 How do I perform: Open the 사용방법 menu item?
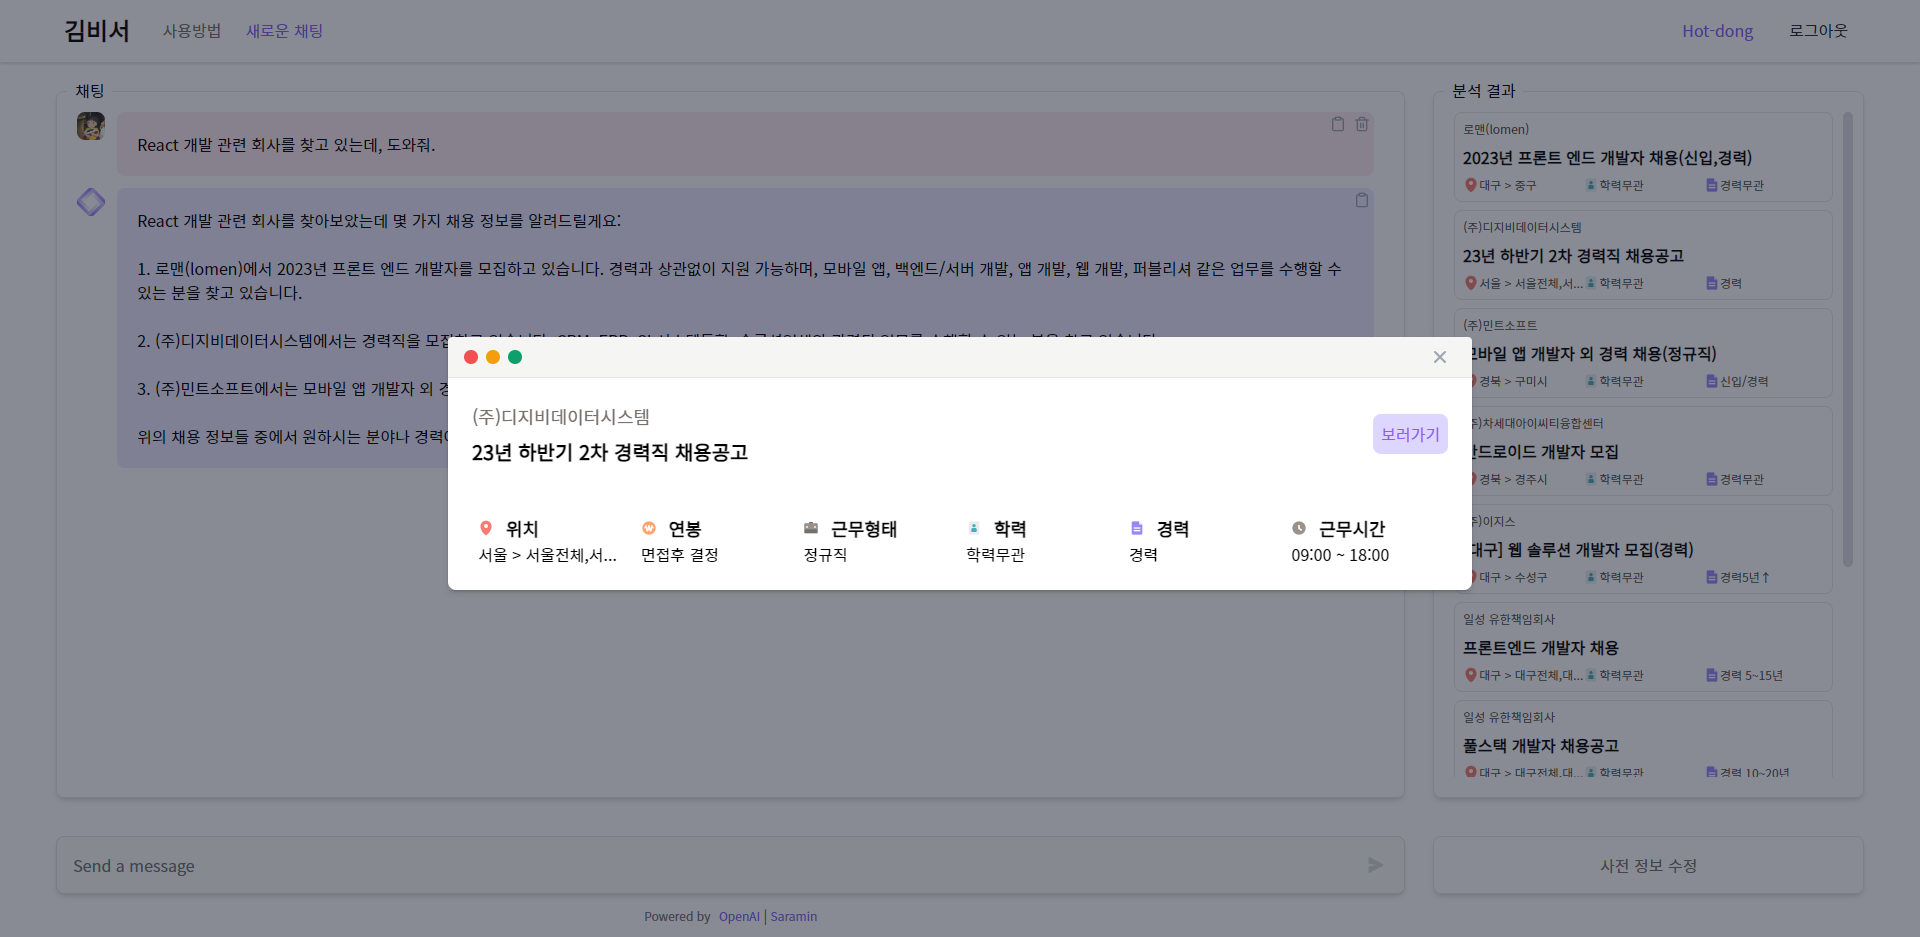192,31
